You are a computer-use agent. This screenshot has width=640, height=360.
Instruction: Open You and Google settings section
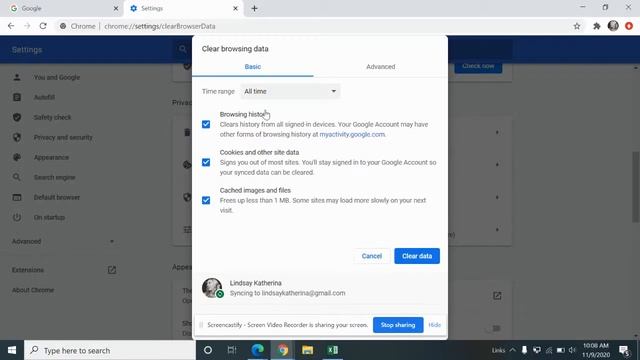click(57, 77)
